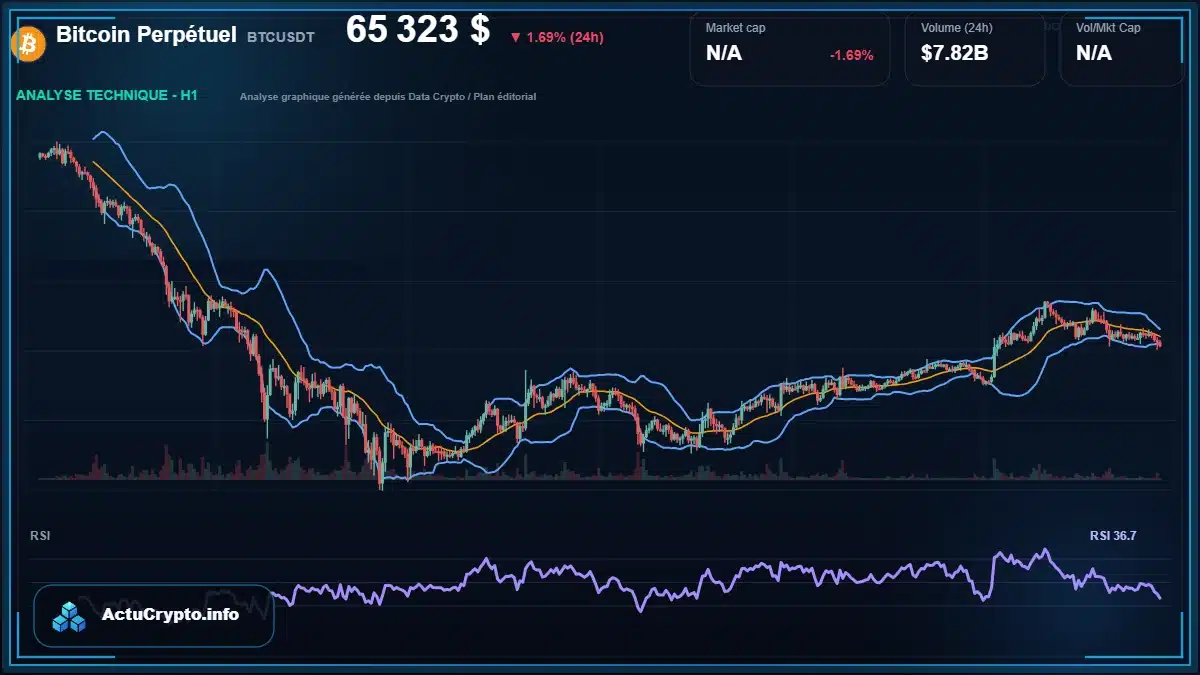Click the Market cap label
Viewport: 1200px width, 675px height.
pos(735,28)
